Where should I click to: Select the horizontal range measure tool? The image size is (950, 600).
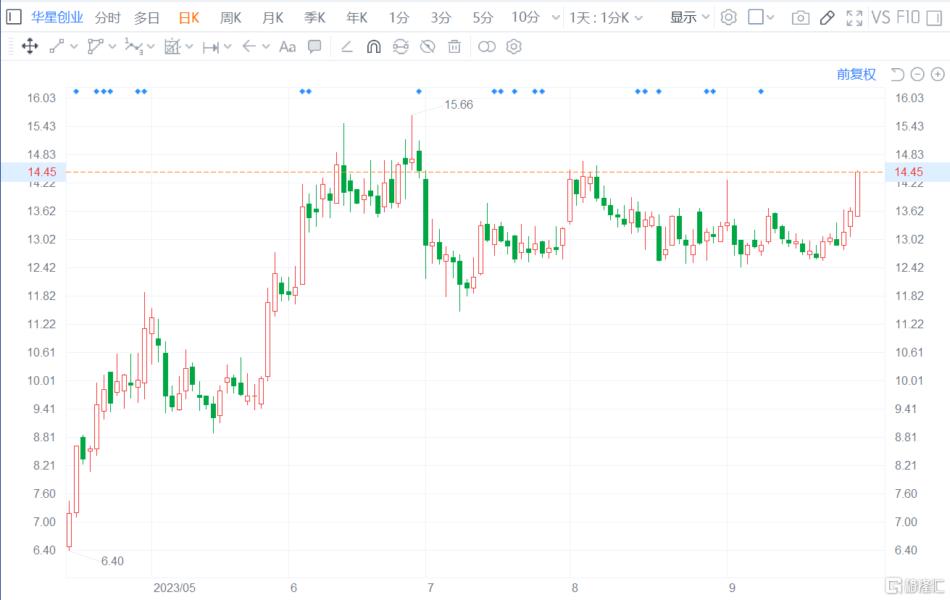210,47
